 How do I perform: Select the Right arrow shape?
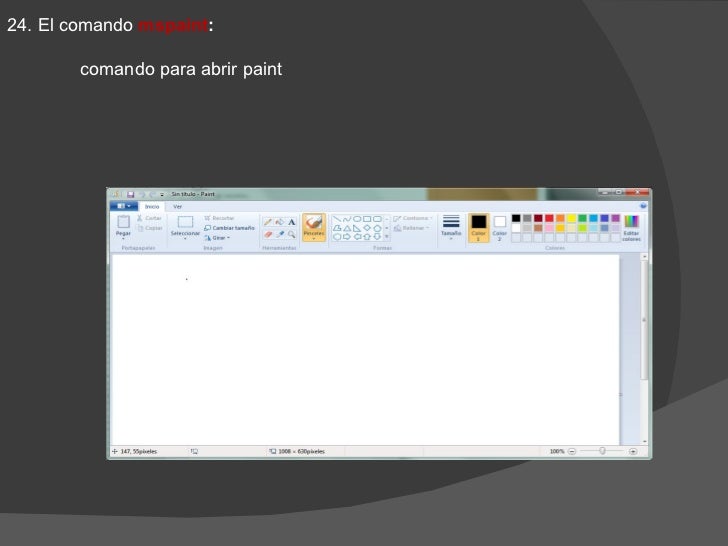point(347,237)
